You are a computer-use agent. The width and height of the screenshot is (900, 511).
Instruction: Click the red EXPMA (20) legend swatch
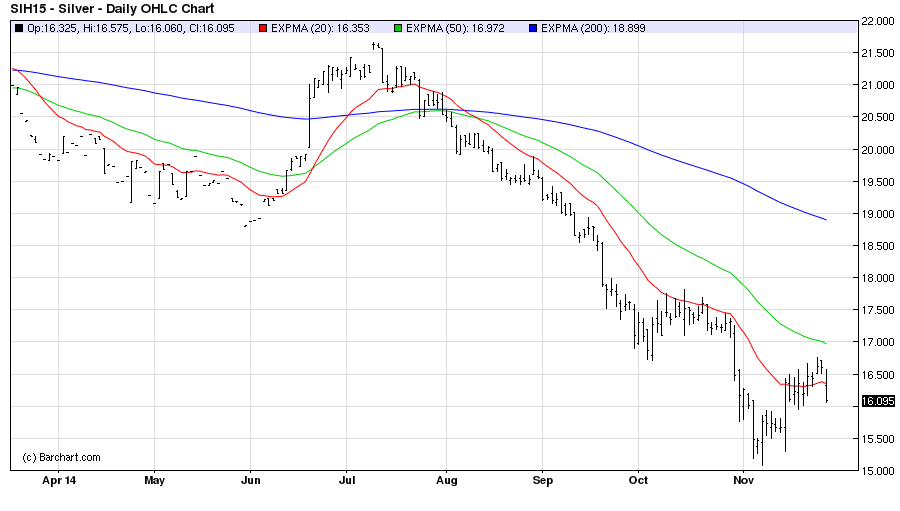point(263,29)
